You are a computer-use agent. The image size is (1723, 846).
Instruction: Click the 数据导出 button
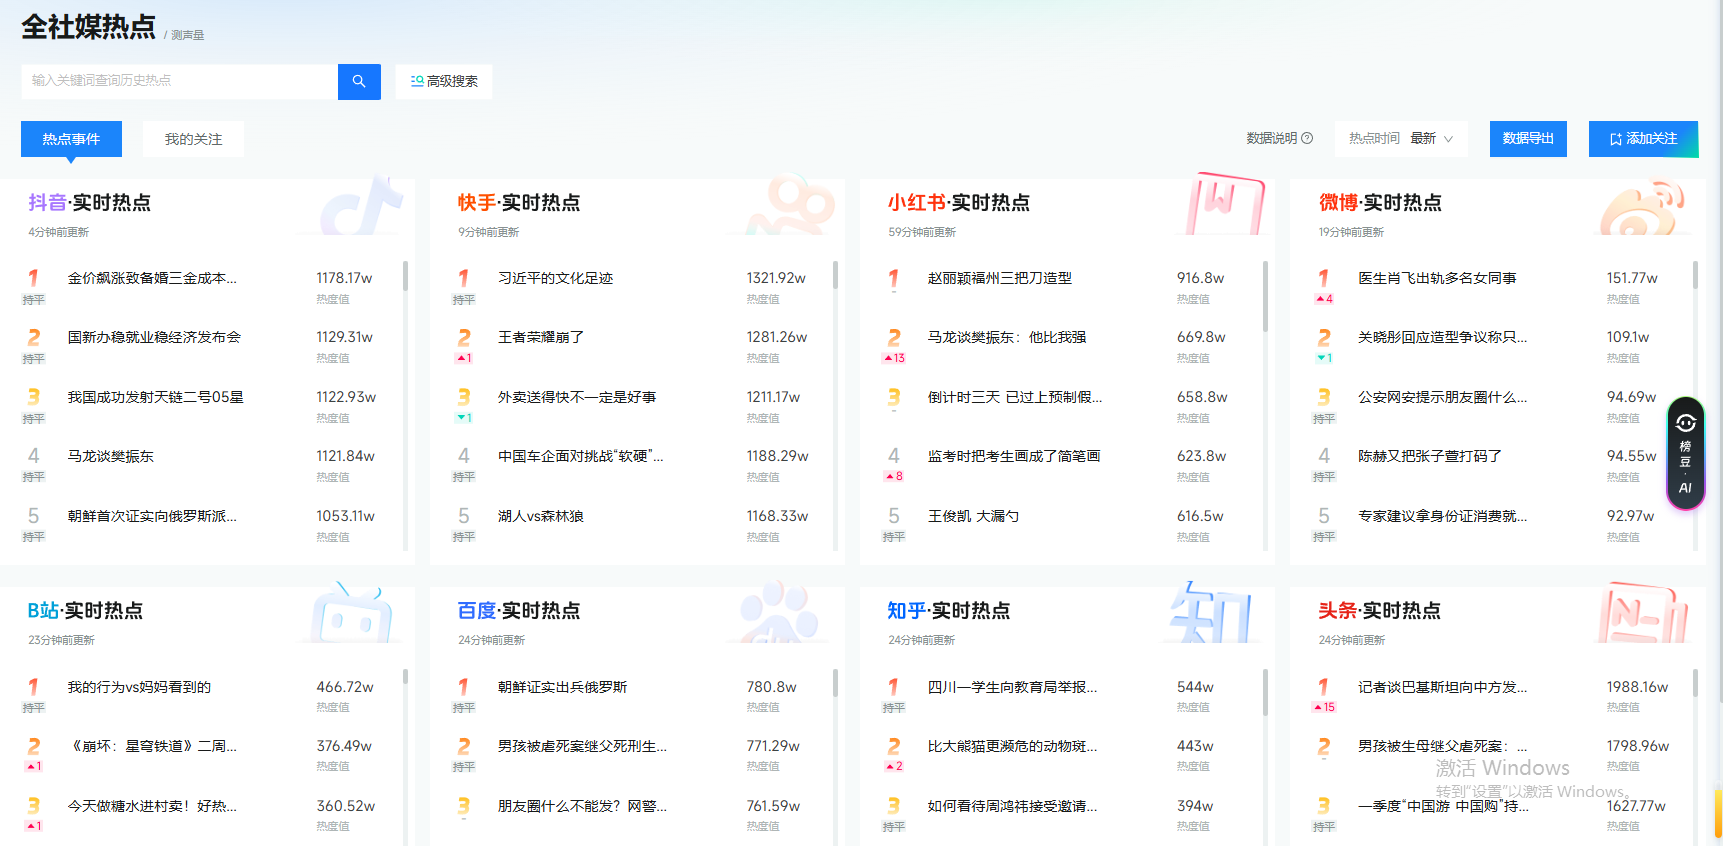pos(1528,138)
